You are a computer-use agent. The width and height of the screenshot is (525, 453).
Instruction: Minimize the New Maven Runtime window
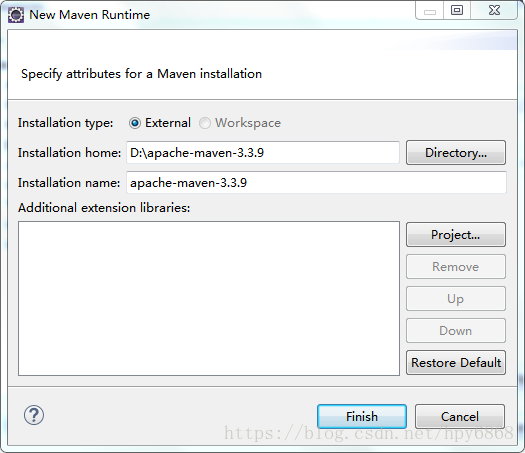(x=430, y=11)
